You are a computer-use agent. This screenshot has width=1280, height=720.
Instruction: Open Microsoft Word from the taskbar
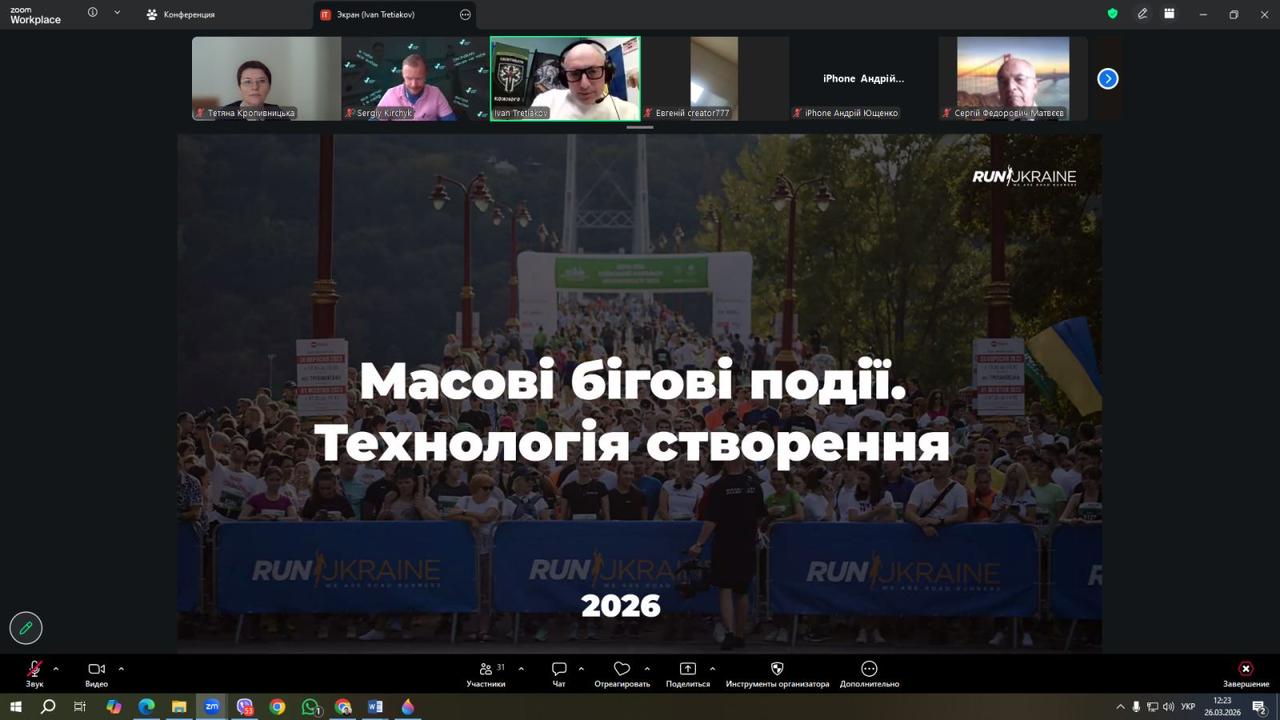point(375,707)
